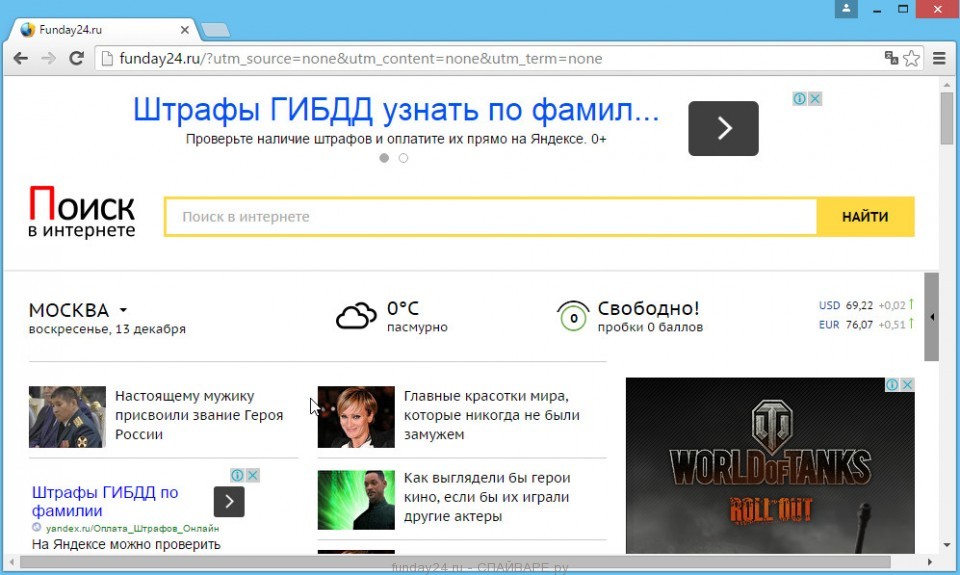Select the Funday24.ru tab
The width and height of the screenshot is (960, 575).
[x=101, y=29]
